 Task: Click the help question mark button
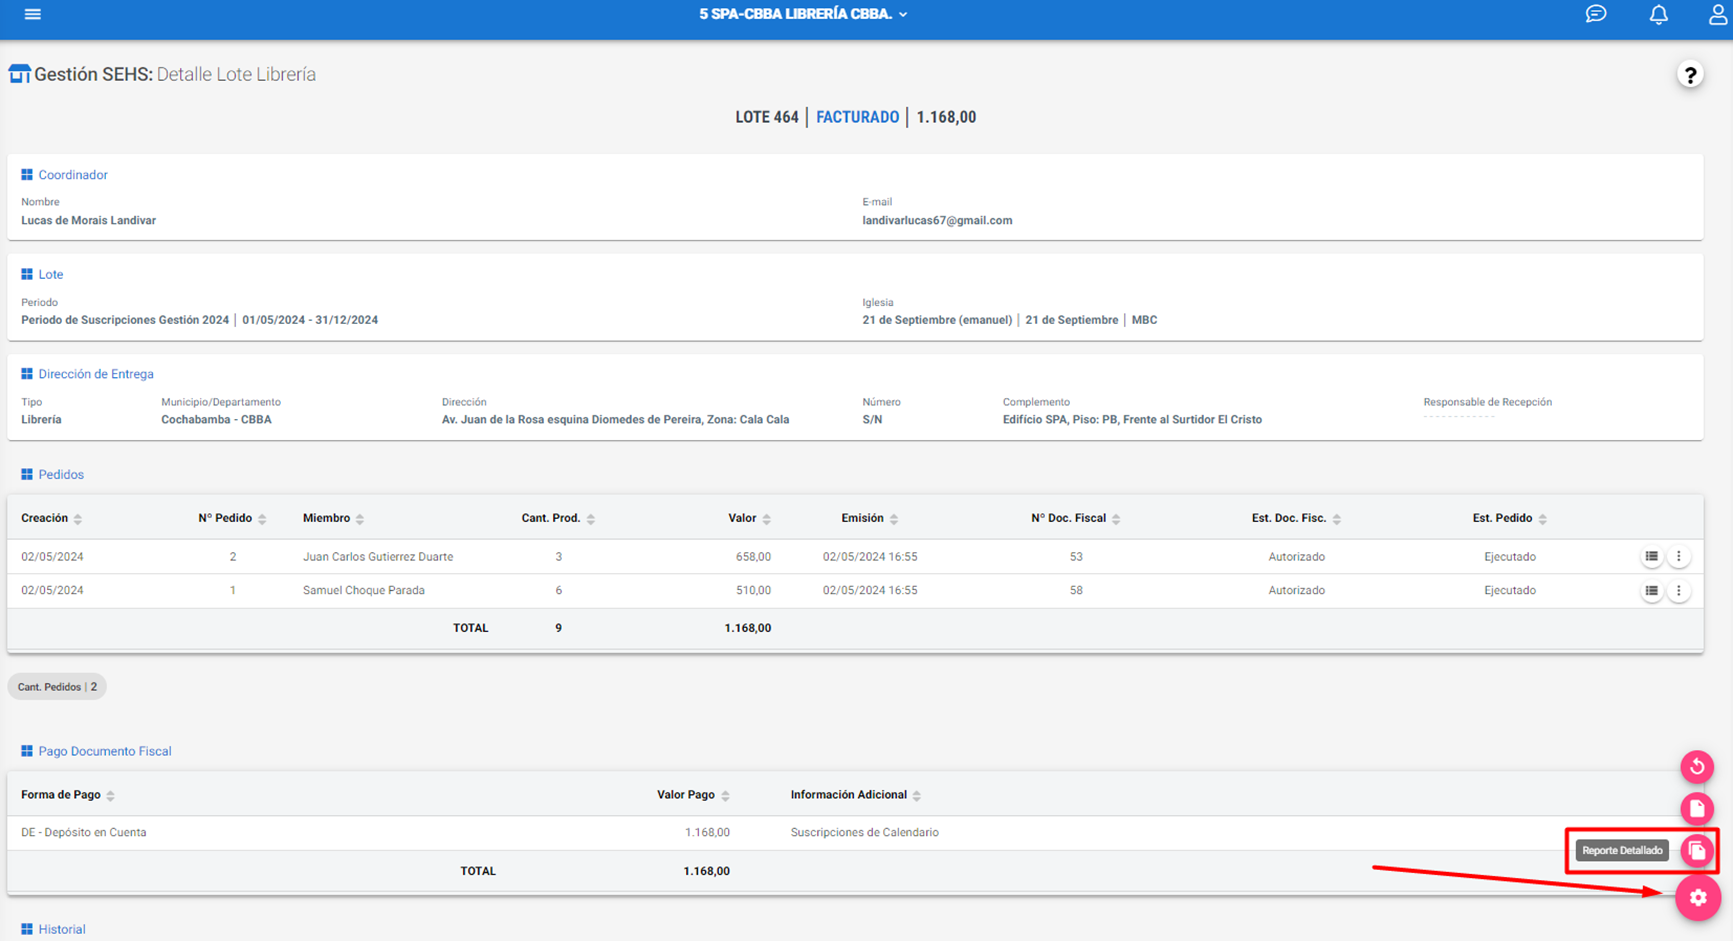point(1690,75)
